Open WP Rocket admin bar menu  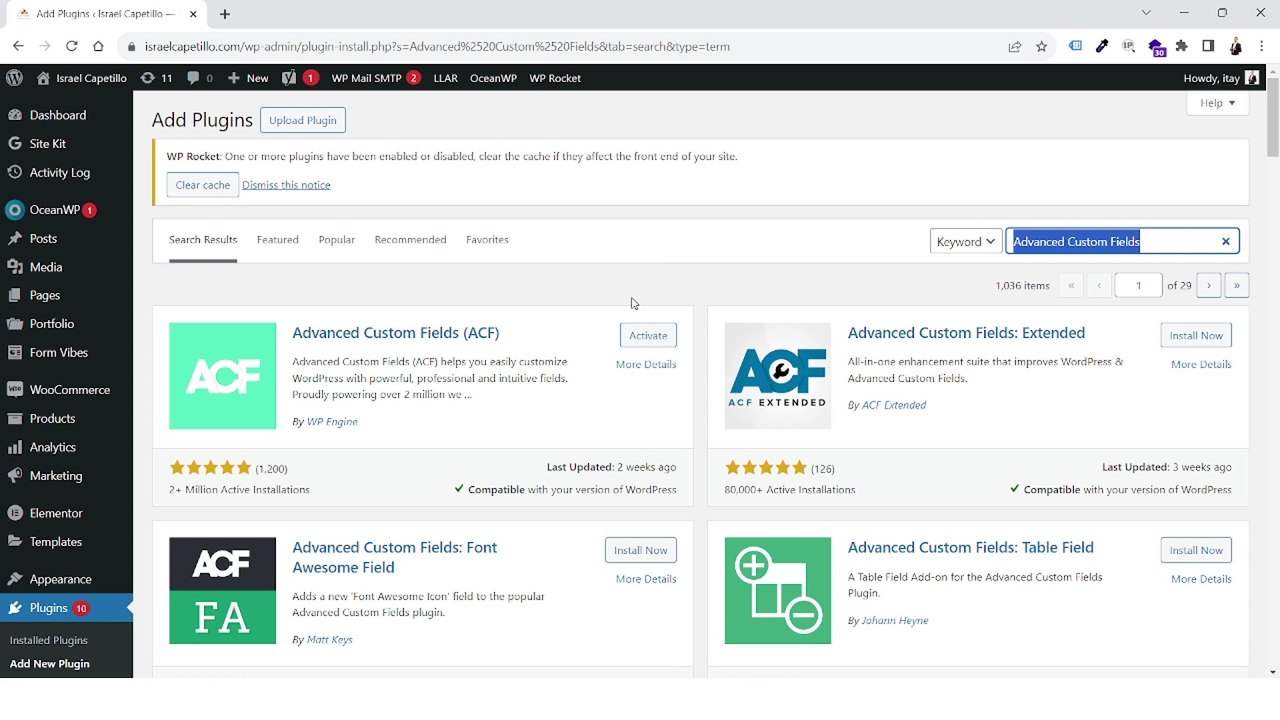(555, 78)
